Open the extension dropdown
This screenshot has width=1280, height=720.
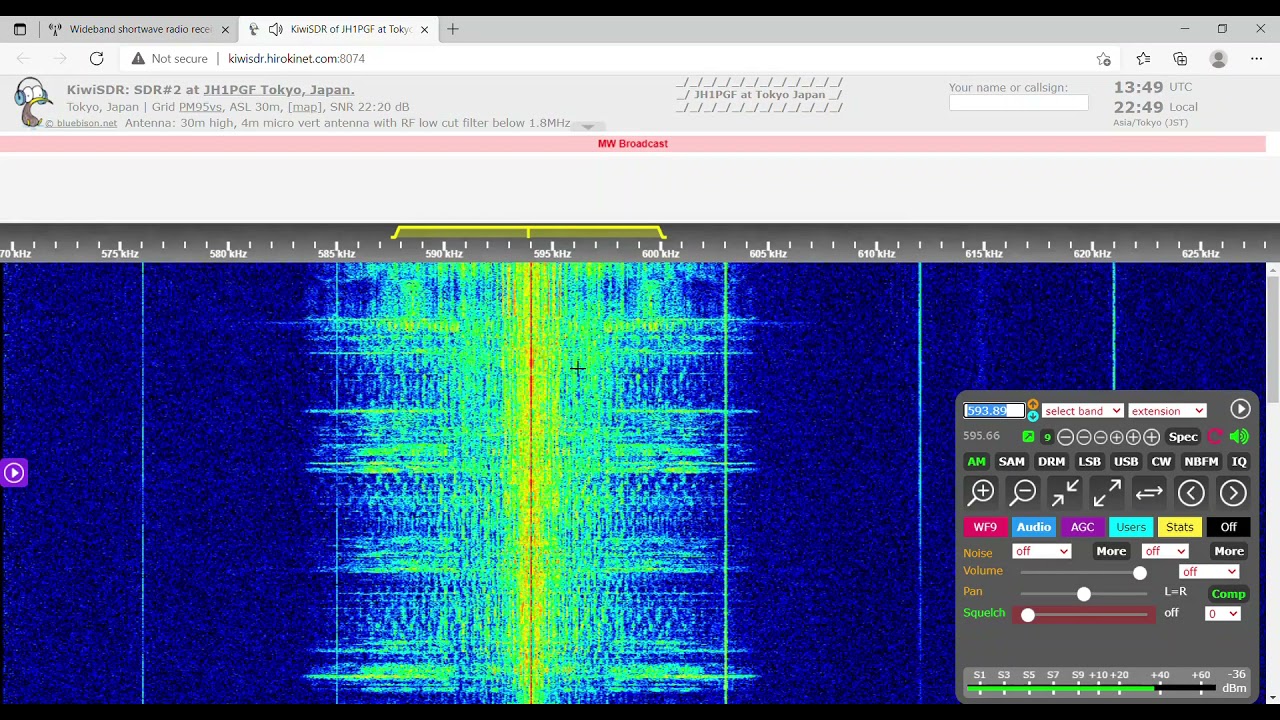pos(1167,411)
